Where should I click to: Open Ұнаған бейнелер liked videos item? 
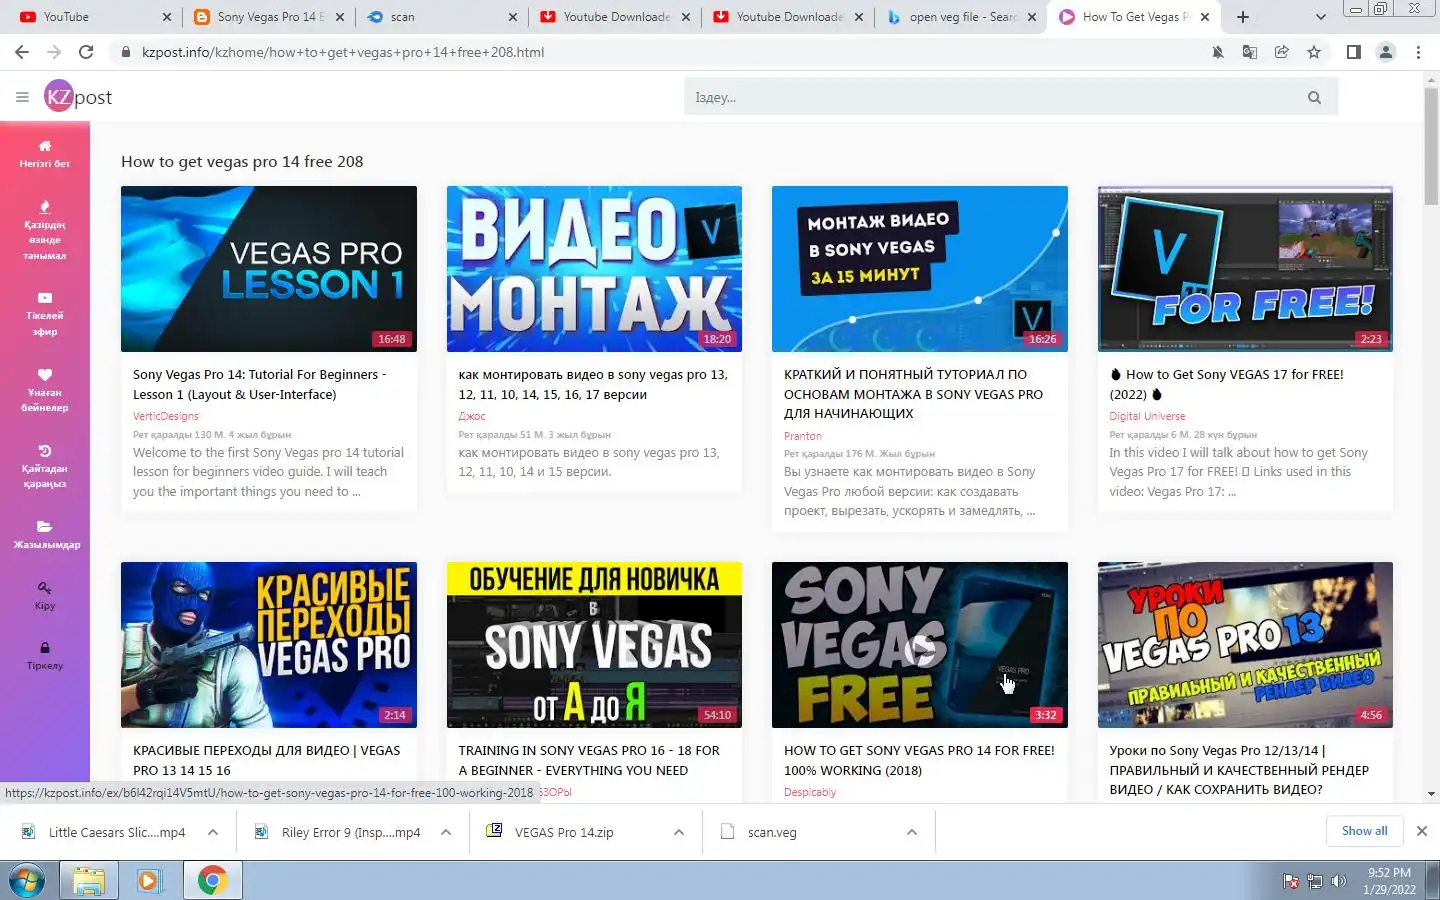pyautogui.click(x=45, y=391)
